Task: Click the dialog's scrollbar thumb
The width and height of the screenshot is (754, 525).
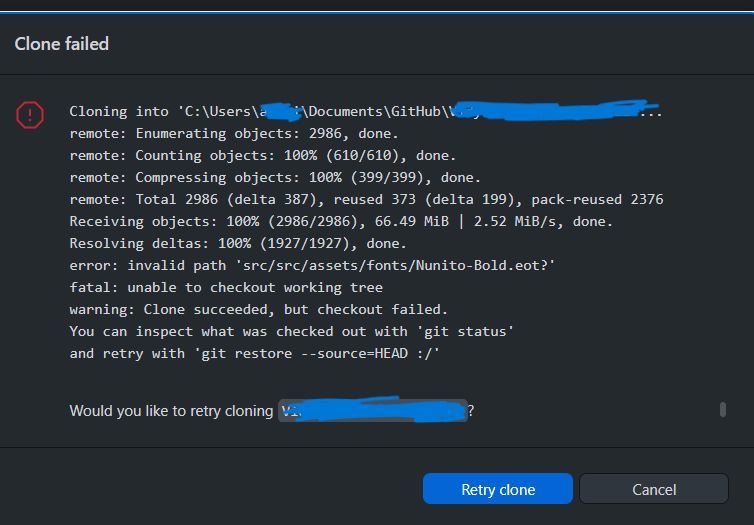Action: click(723, 410)
